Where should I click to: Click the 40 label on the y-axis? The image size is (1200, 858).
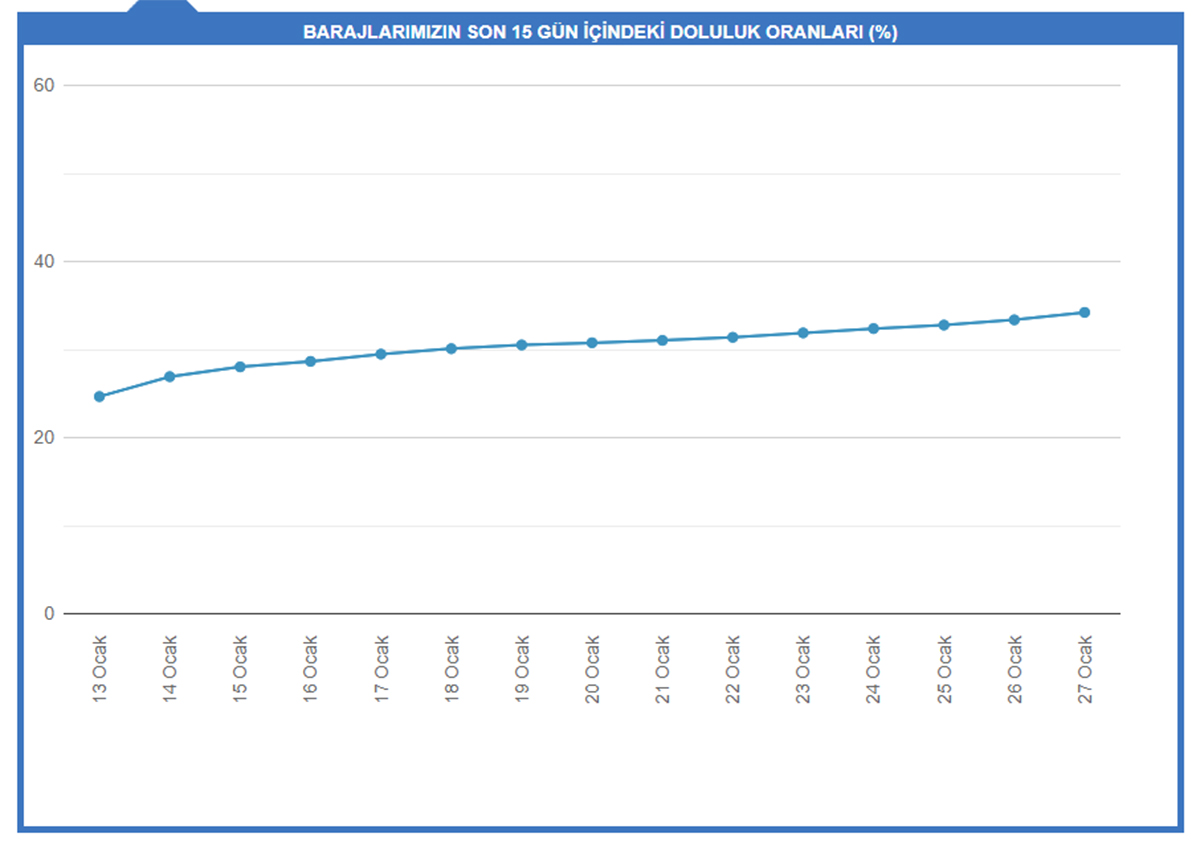43,262
